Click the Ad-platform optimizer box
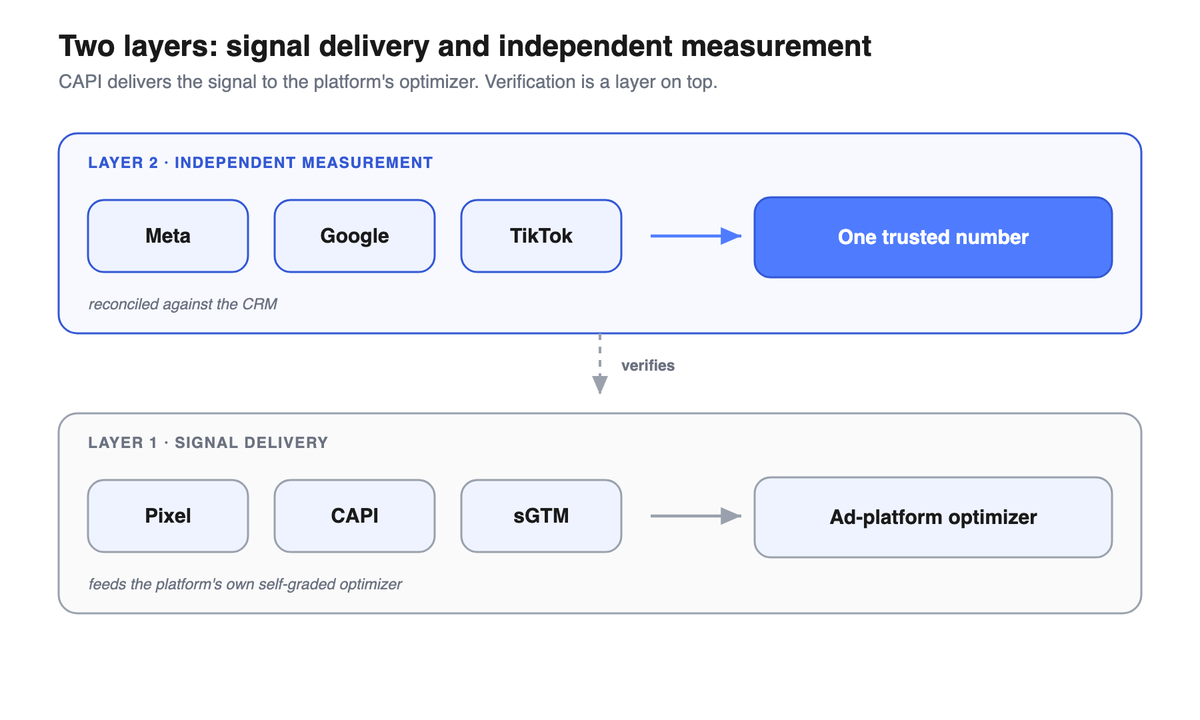Viewport: 1200px width, 720px height. (933, 517)
